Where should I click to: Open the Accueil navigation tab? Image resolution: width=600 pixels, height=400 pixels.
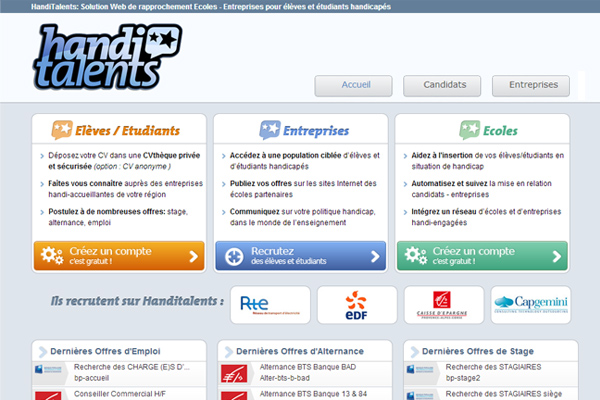353,85
